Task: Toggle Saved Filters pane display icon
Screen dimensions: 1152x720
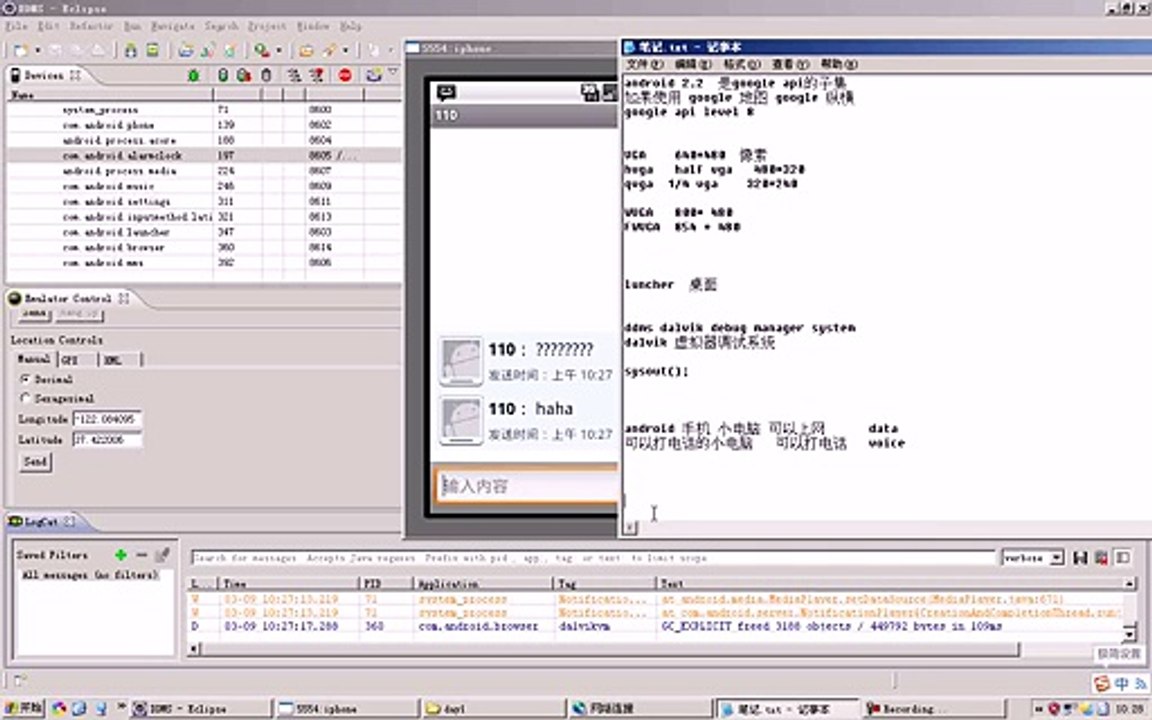Action: 1123,558
